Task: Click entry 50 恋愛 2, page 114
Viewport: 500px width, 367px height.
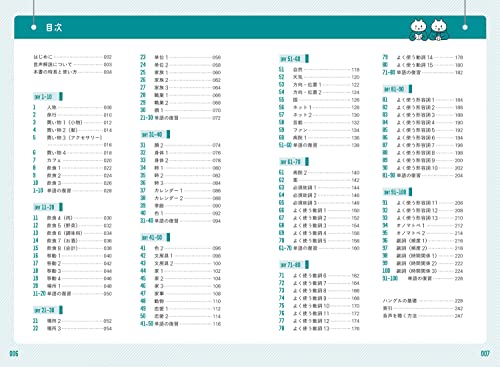Action: click(180, 316)
